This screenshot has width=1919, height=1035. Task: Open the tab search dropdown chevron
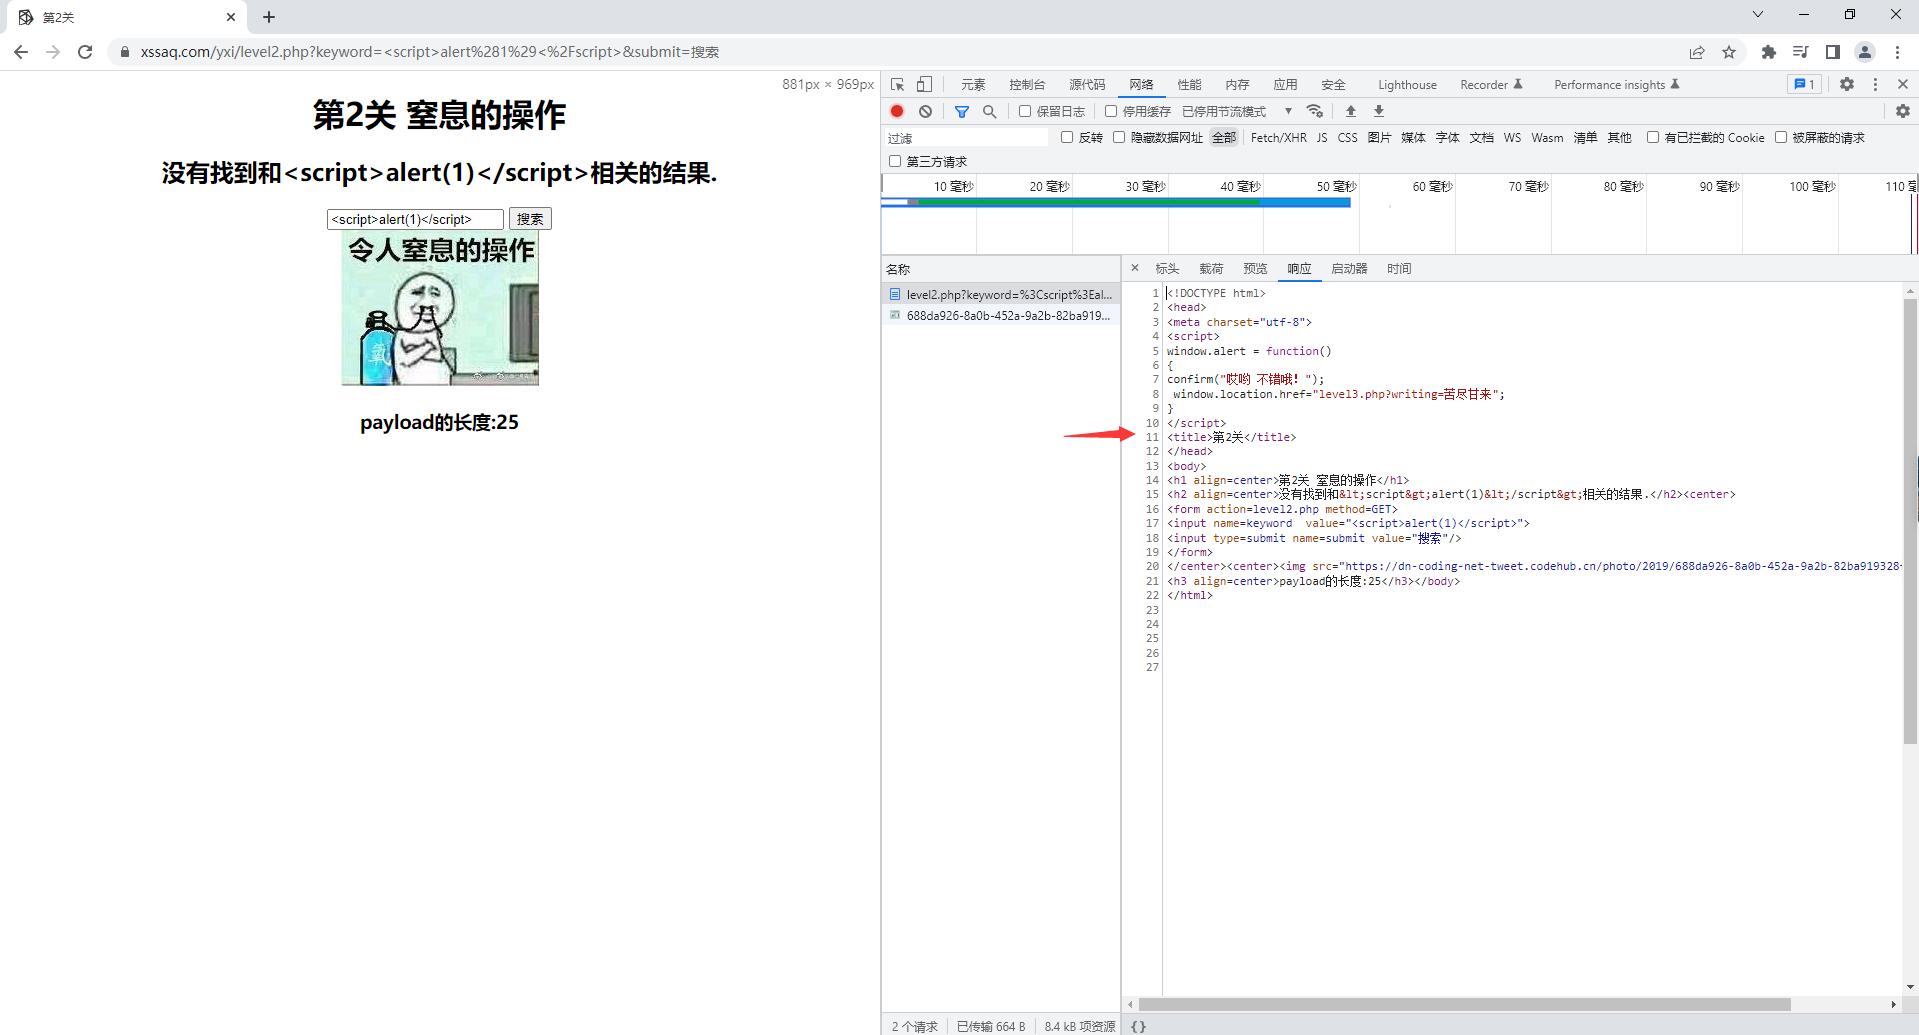1757,14
